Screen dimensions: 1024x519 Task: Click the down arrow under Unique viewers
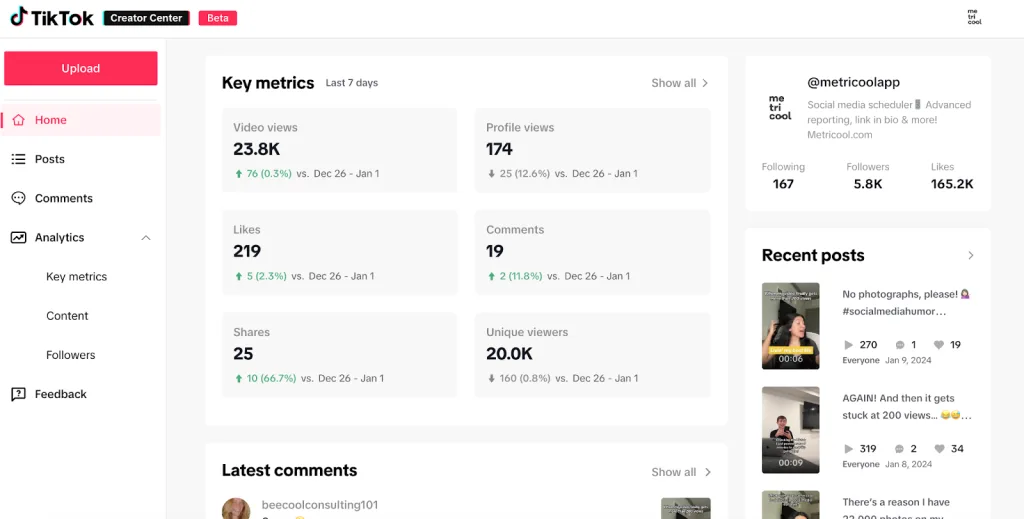pos(491,379)
